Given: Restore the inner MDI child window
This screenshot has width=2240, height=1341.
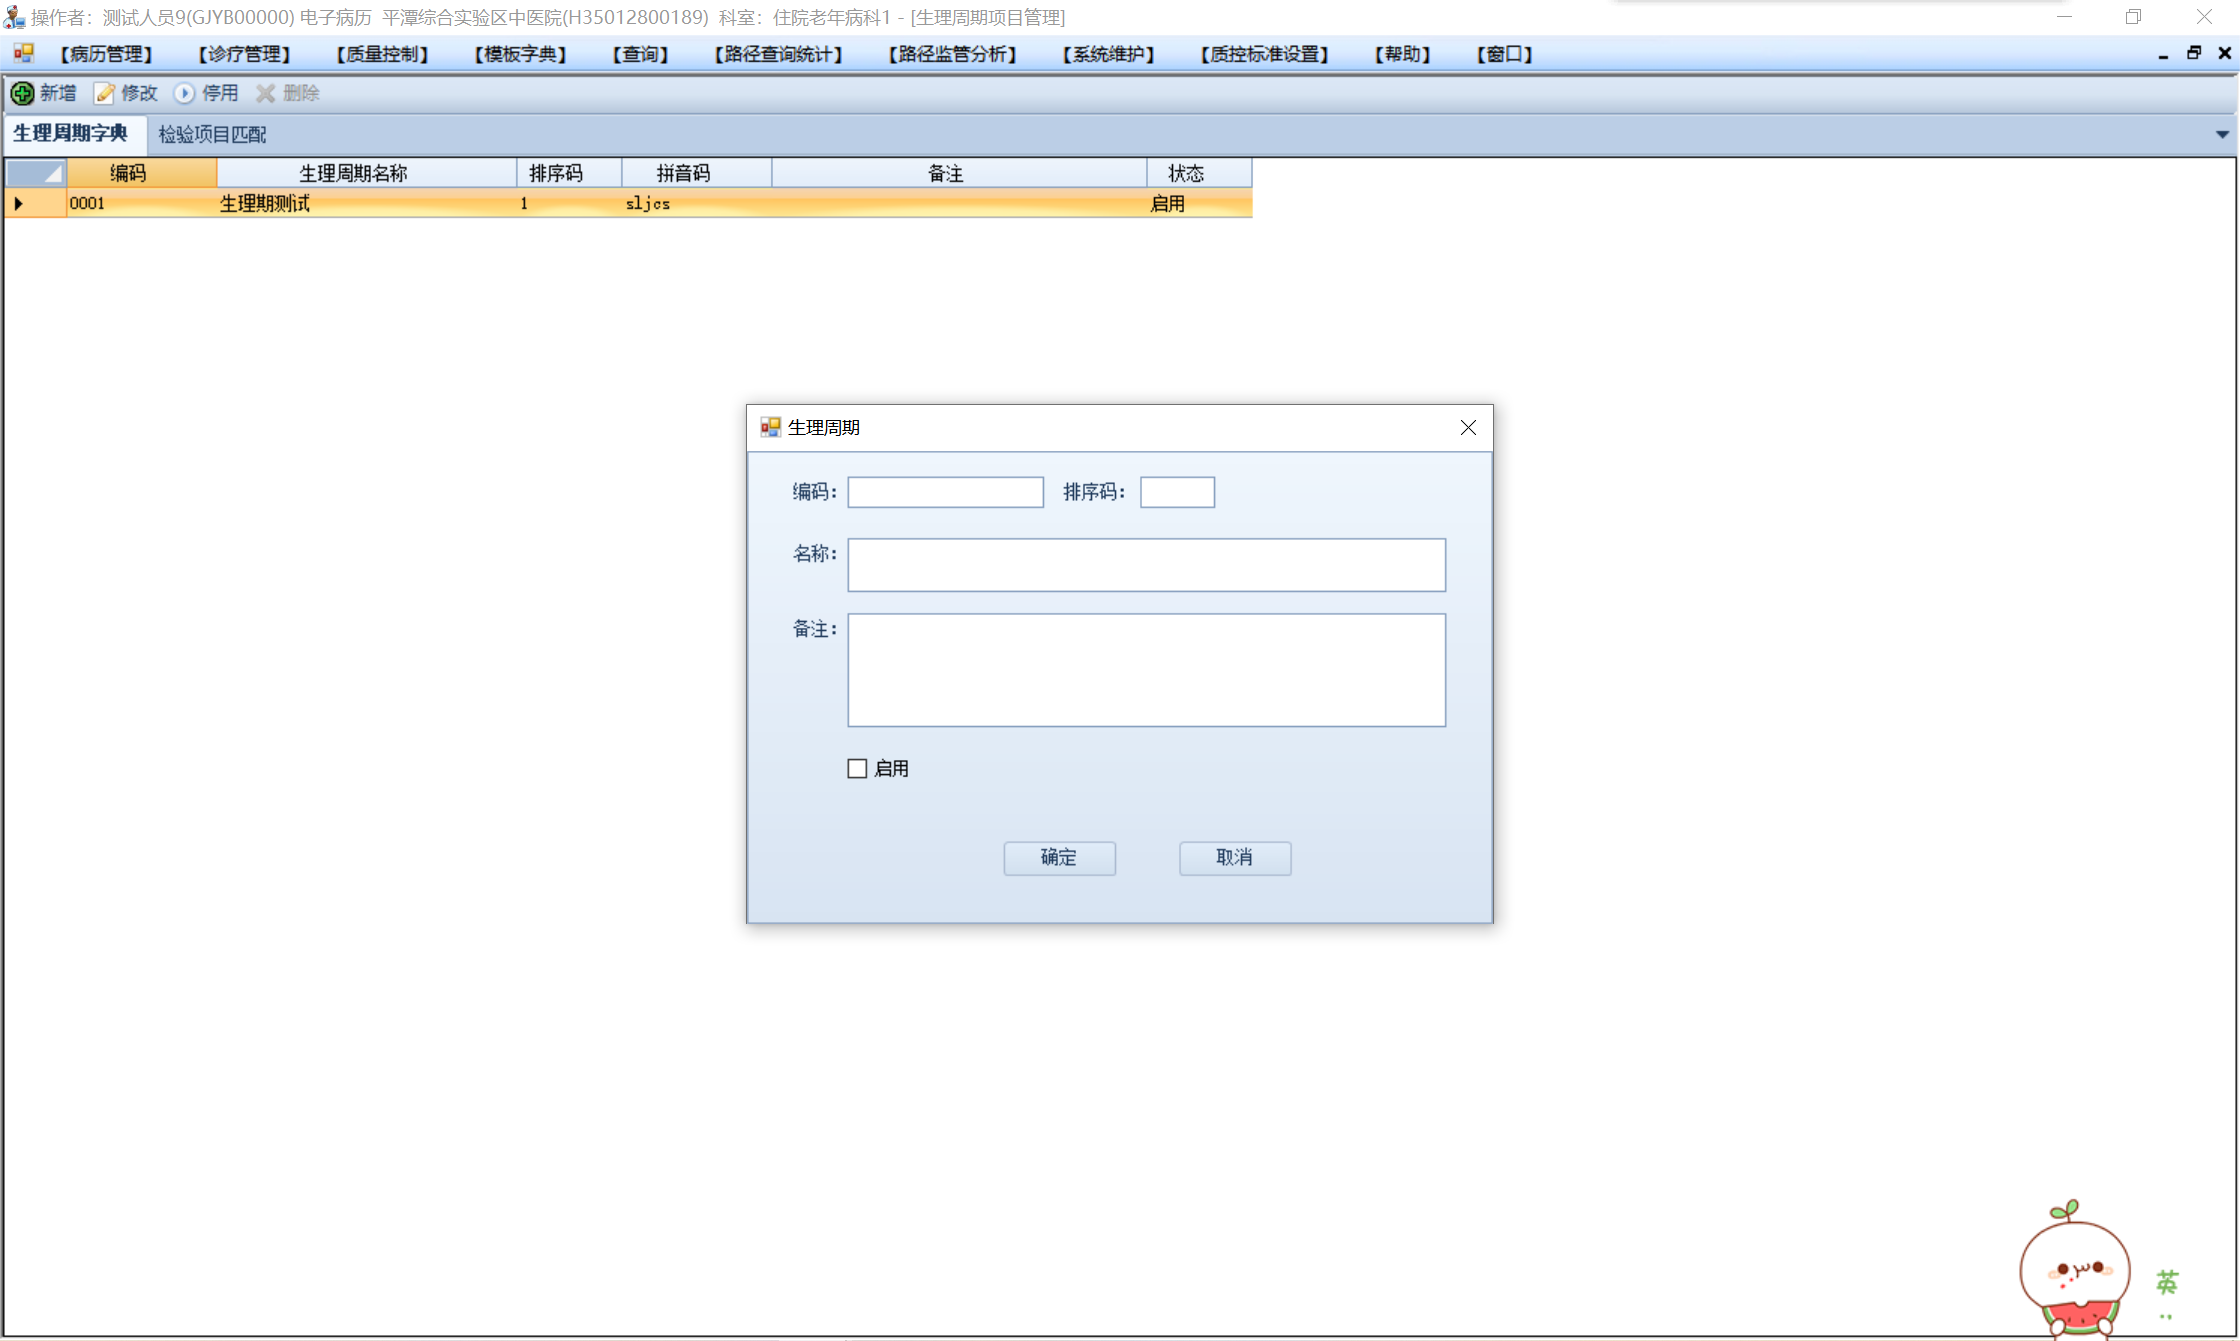Looking at the screenshot, I should (2194, 53).
